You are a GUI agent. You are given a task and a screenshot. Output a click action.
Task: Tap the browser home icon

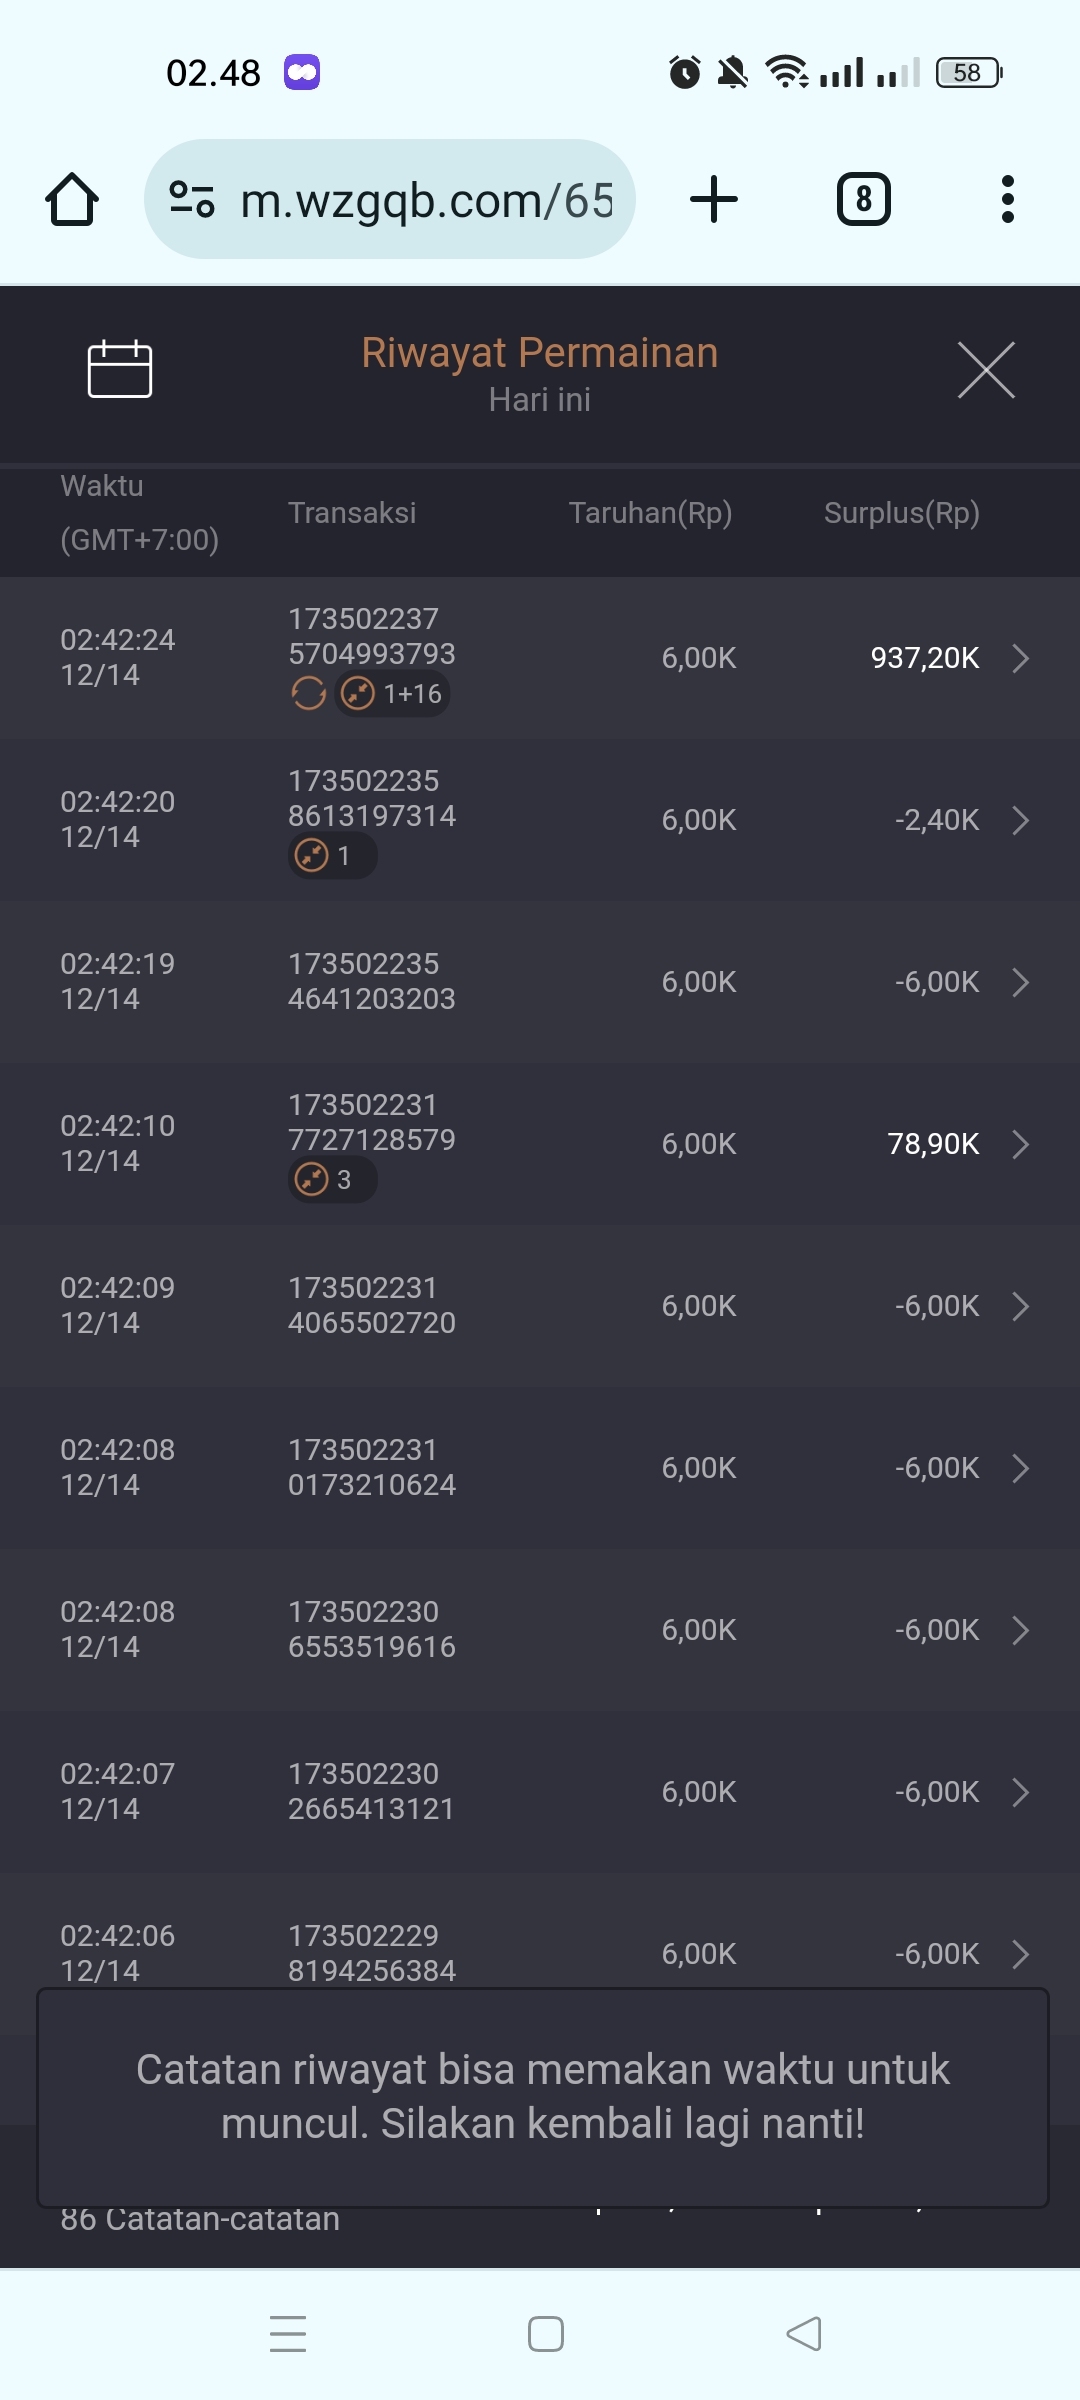coord(72,200)
